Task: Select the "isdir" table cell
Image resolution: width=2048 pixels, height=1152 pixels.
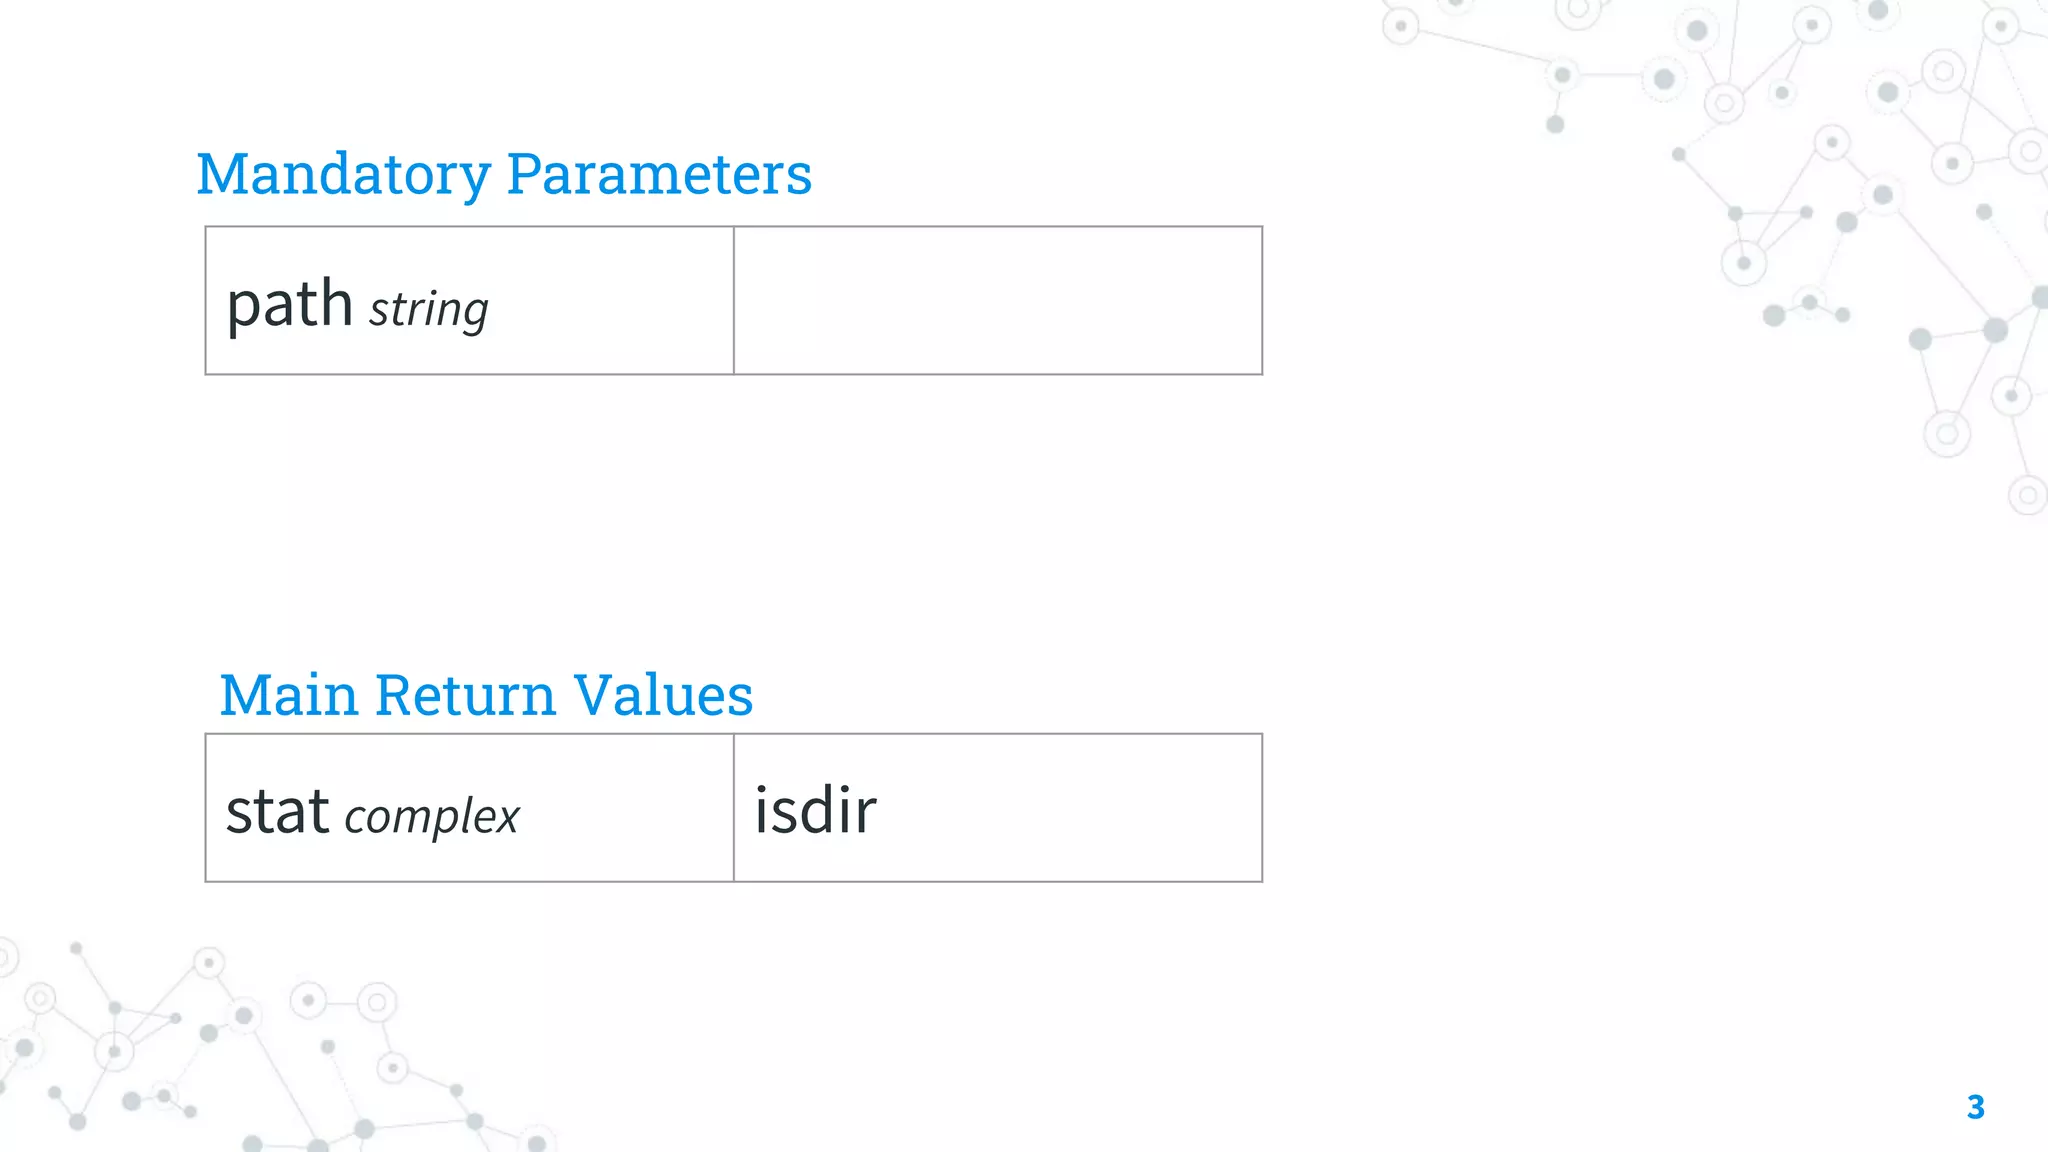Action: (x=998, y=808)
